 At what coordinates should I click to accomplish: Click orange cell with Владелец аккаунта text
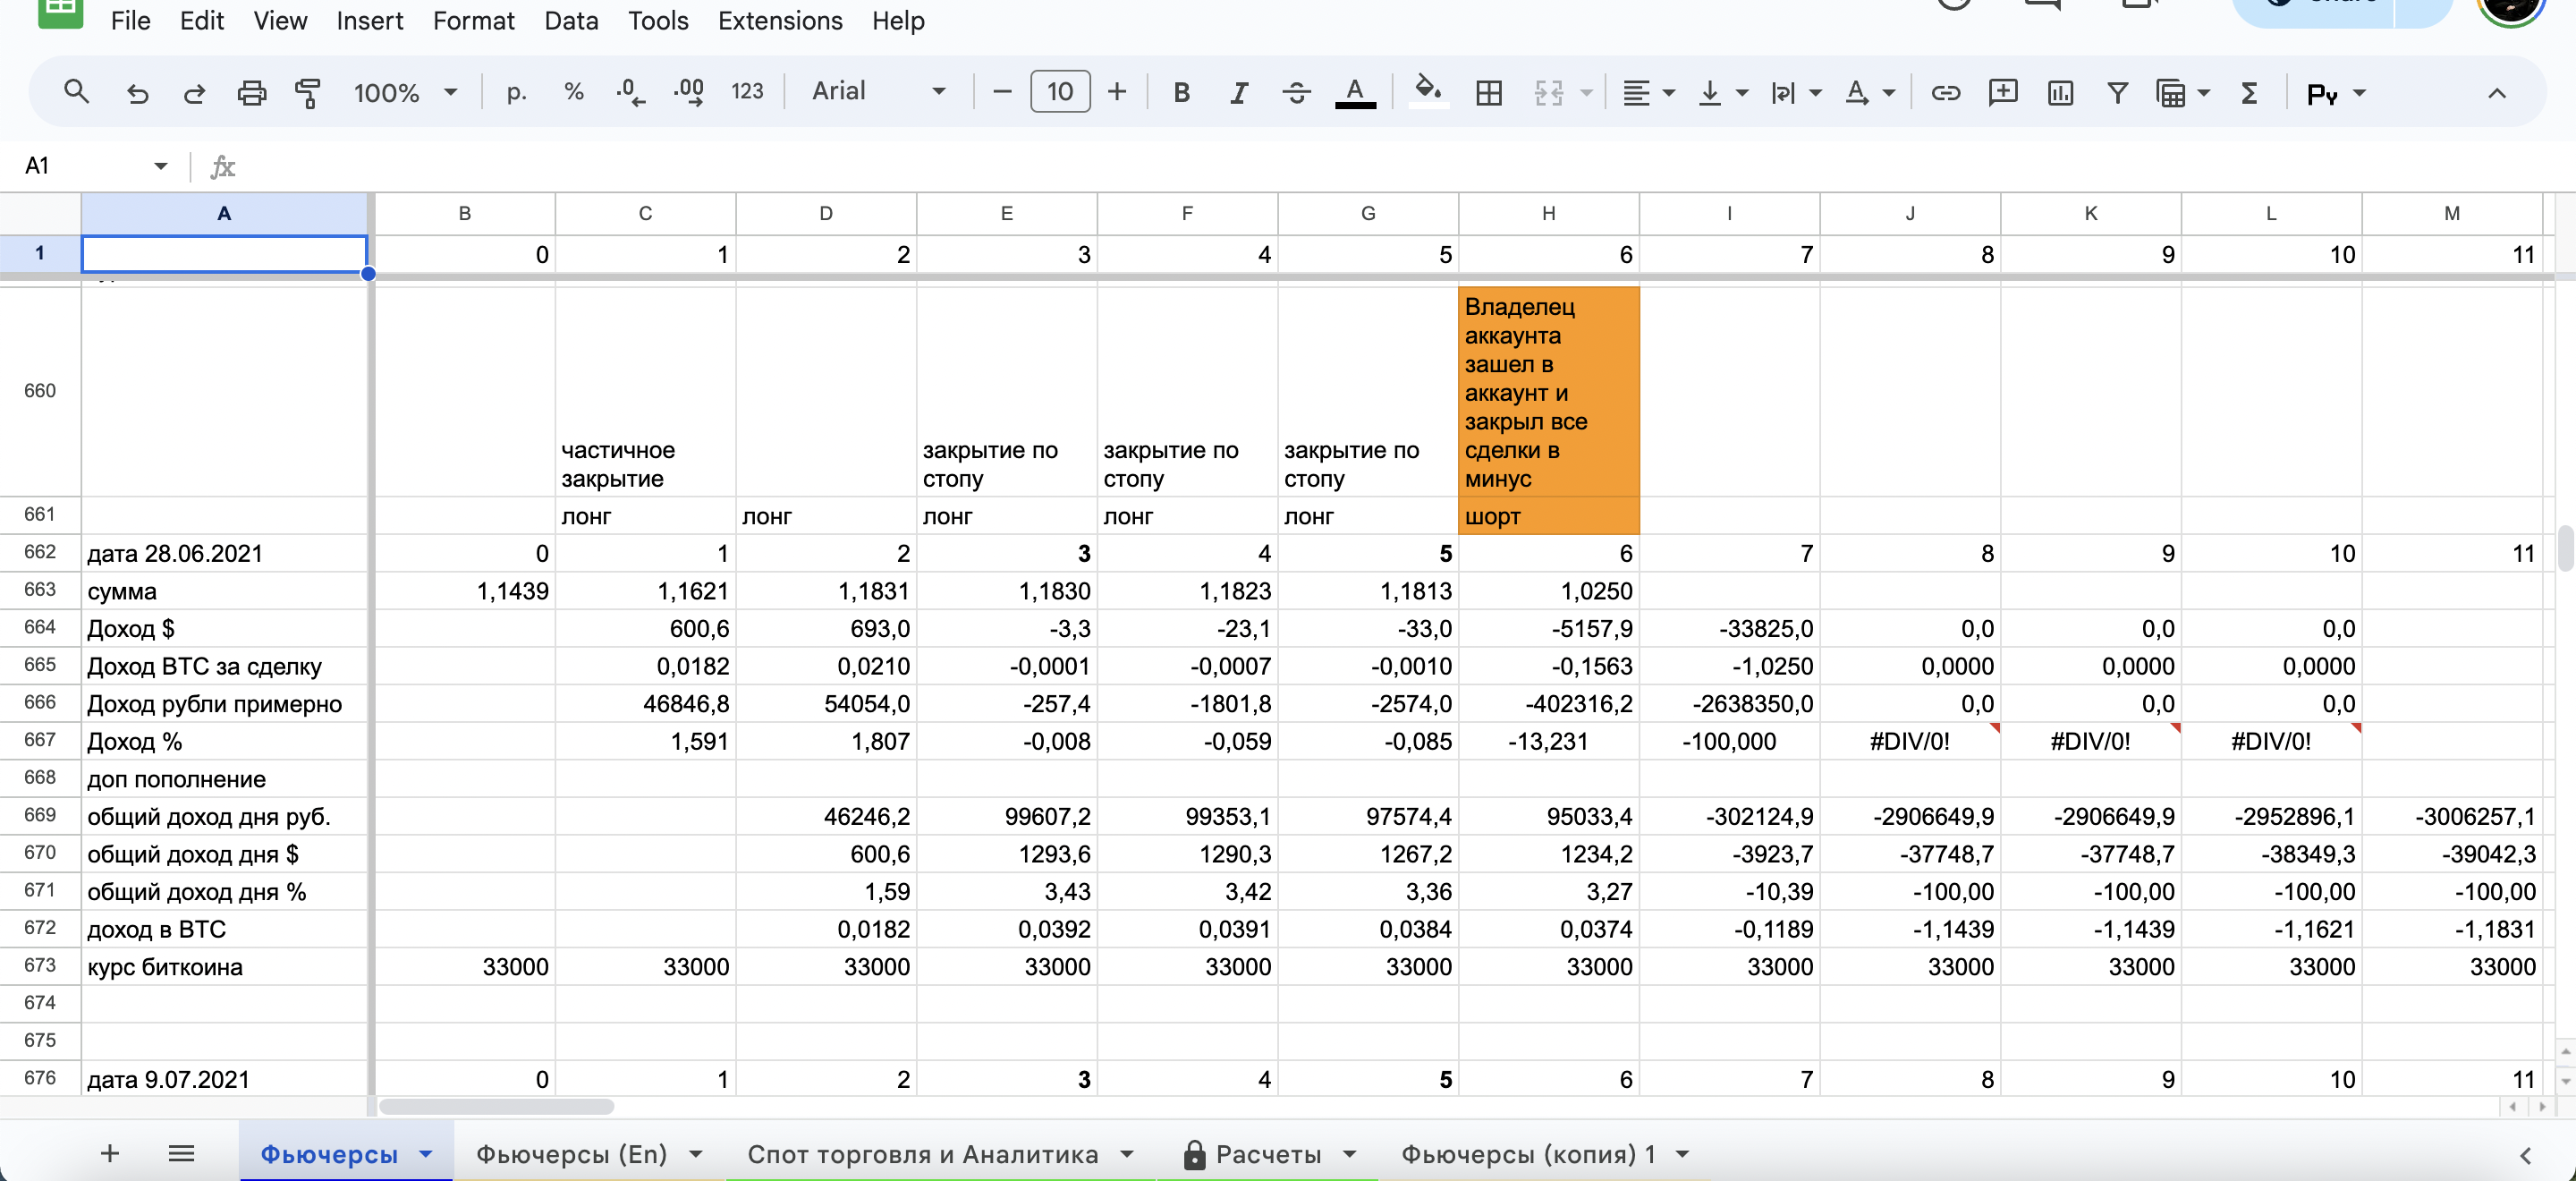coord(1548,392)
